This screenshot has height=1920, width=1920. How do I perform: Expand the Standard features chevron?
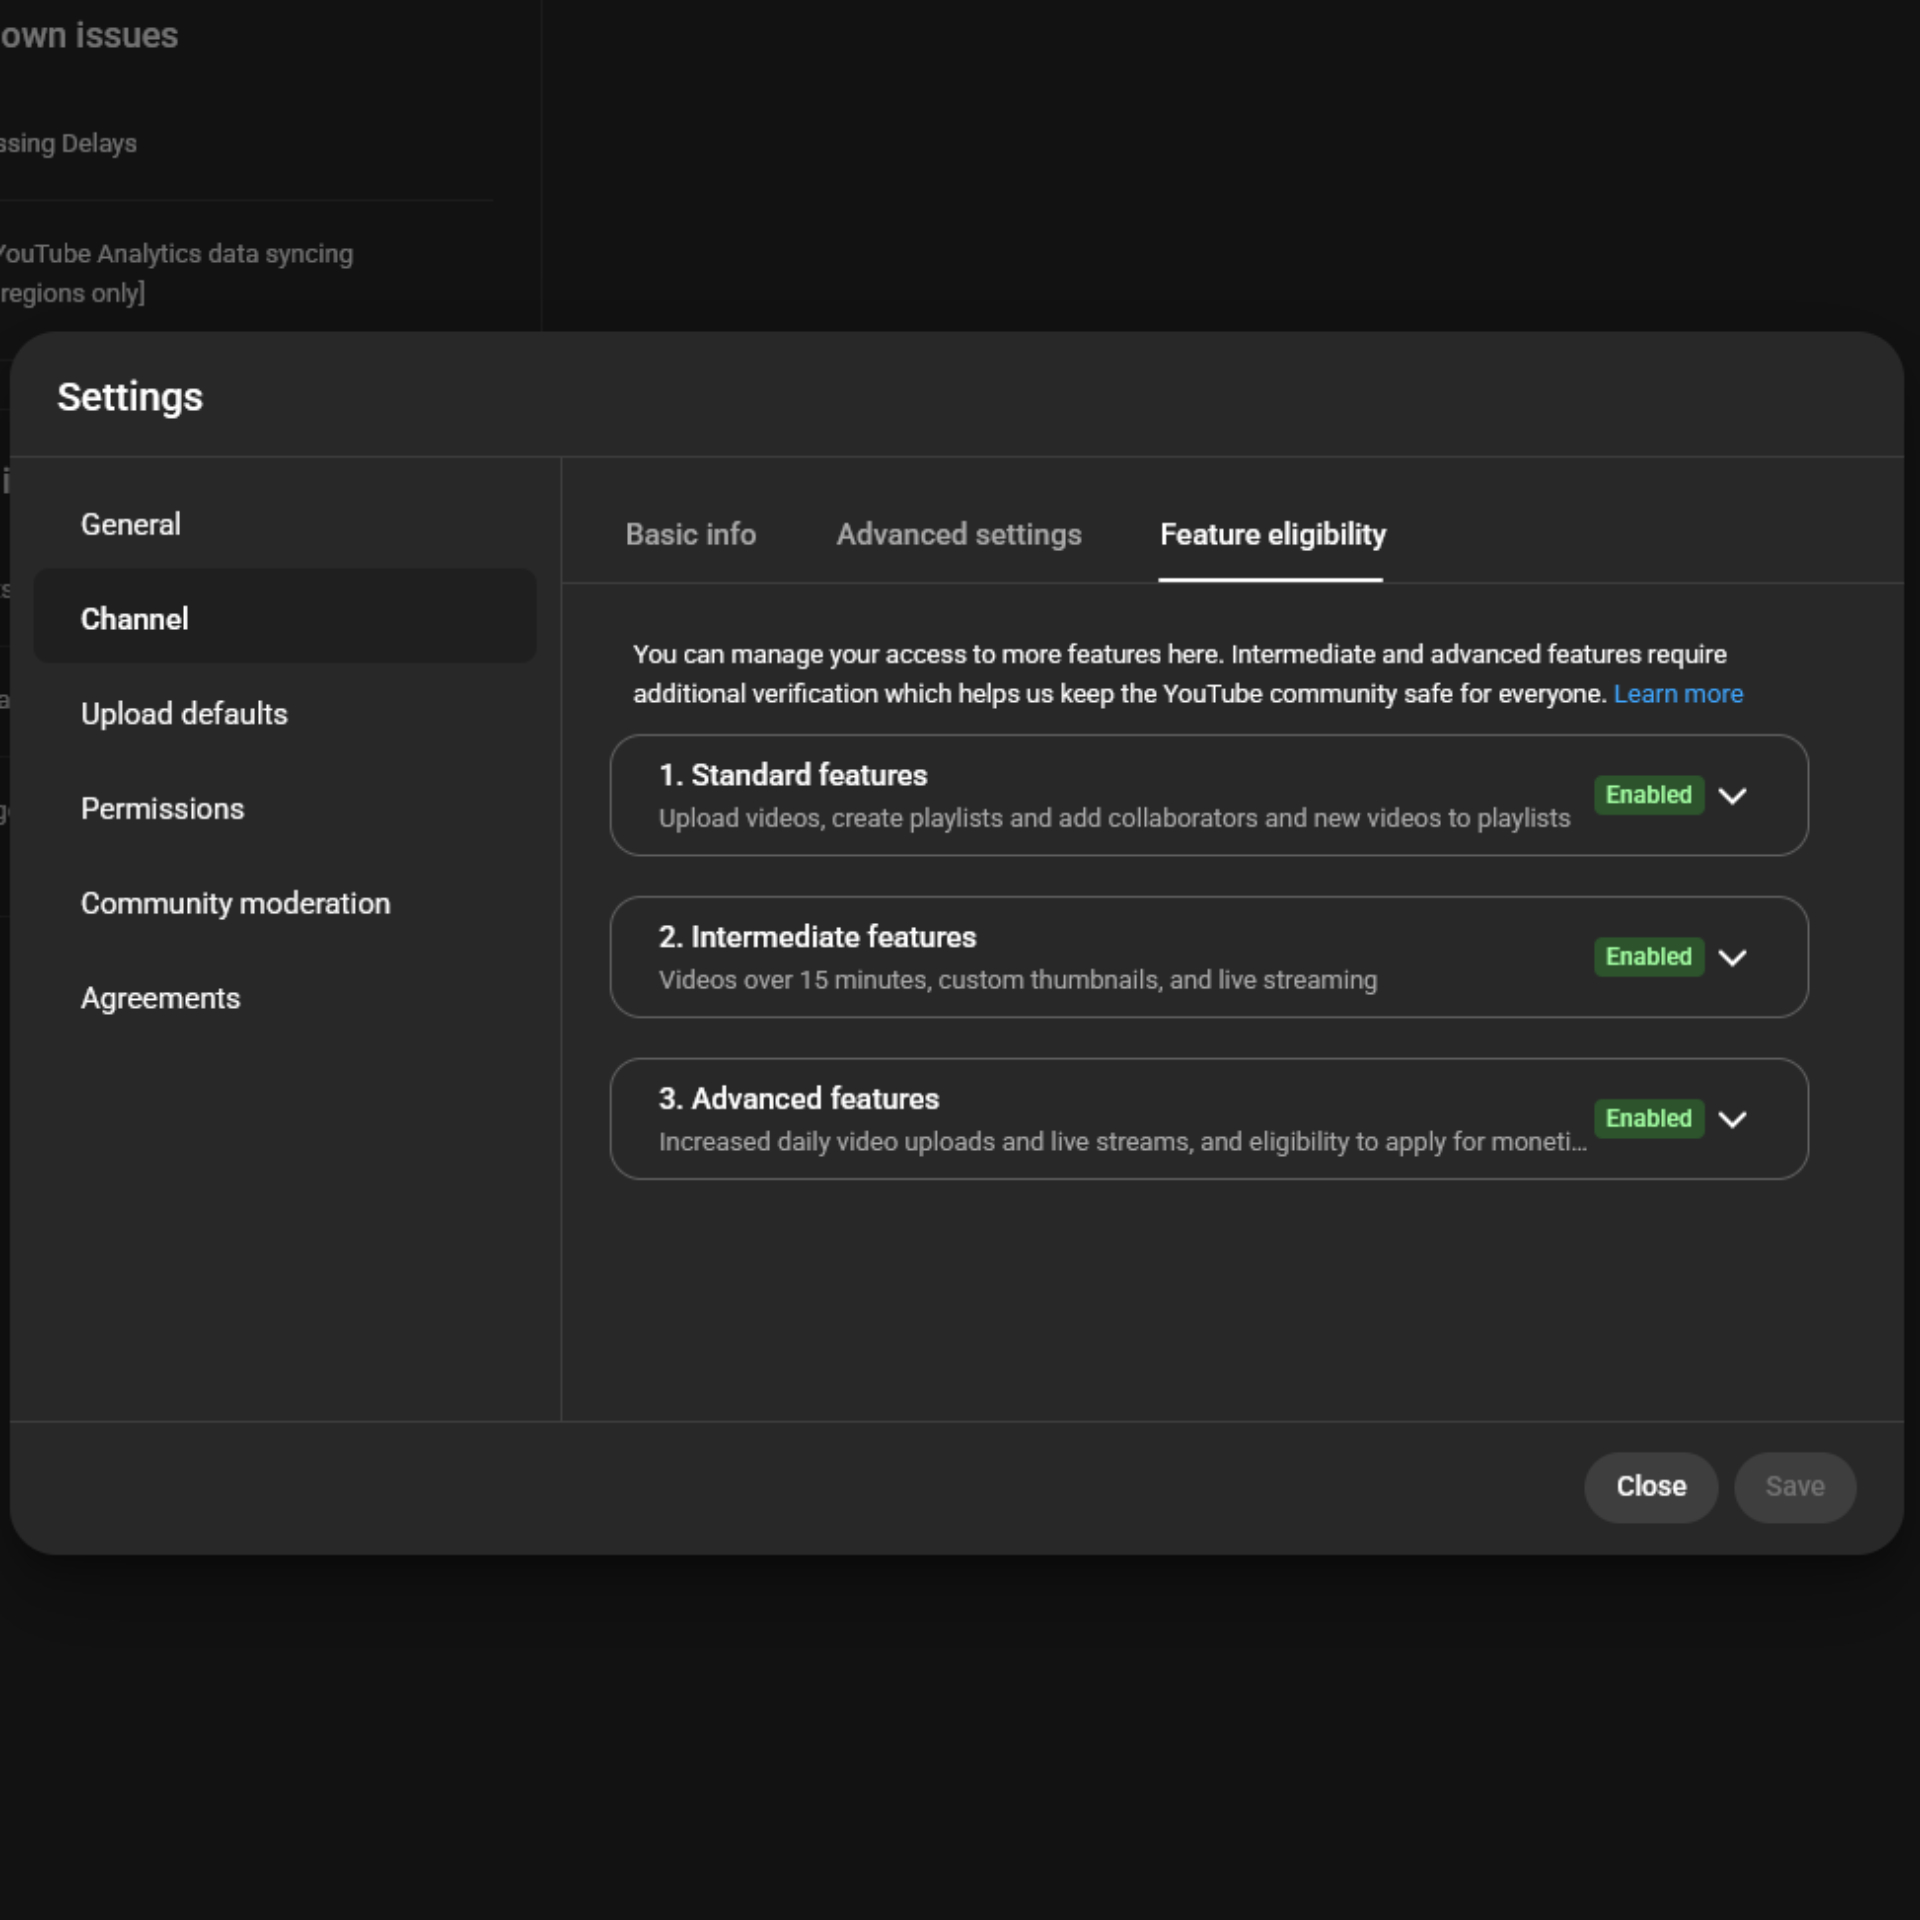(x=1732, y=795)
